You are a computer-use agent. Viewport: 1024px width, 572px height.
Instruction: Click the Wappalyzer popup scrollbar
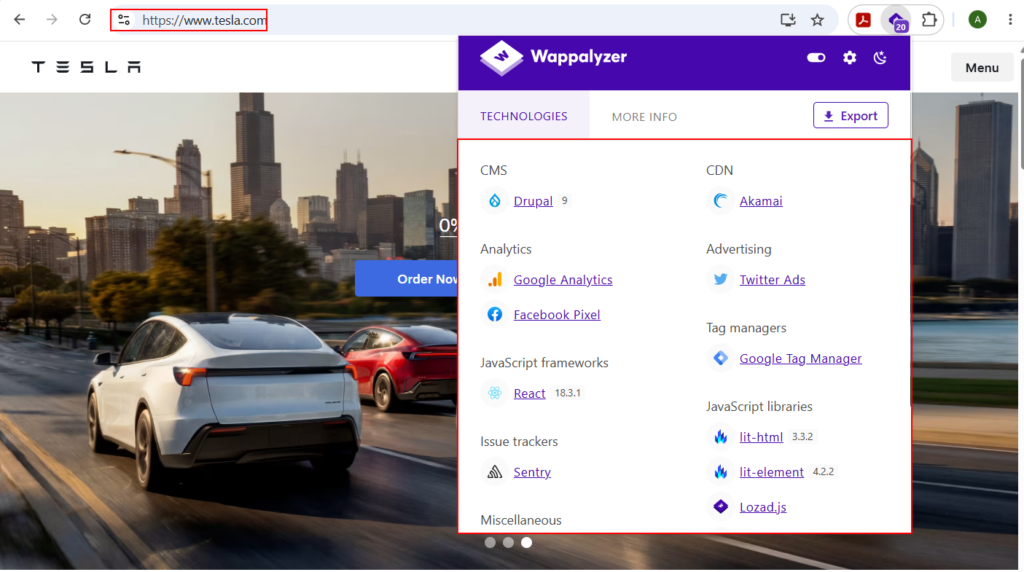[x=910, y=274]
